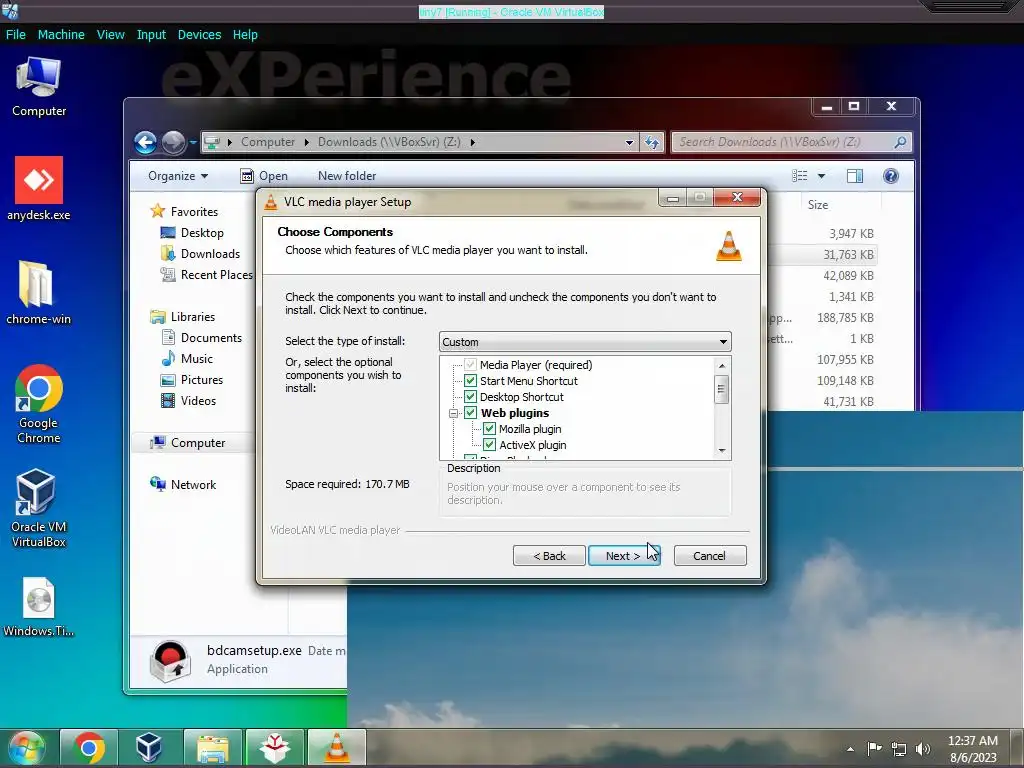1024x768 pixels.
Task: Click the volume speaker tray icon
Action: point(923,748)
